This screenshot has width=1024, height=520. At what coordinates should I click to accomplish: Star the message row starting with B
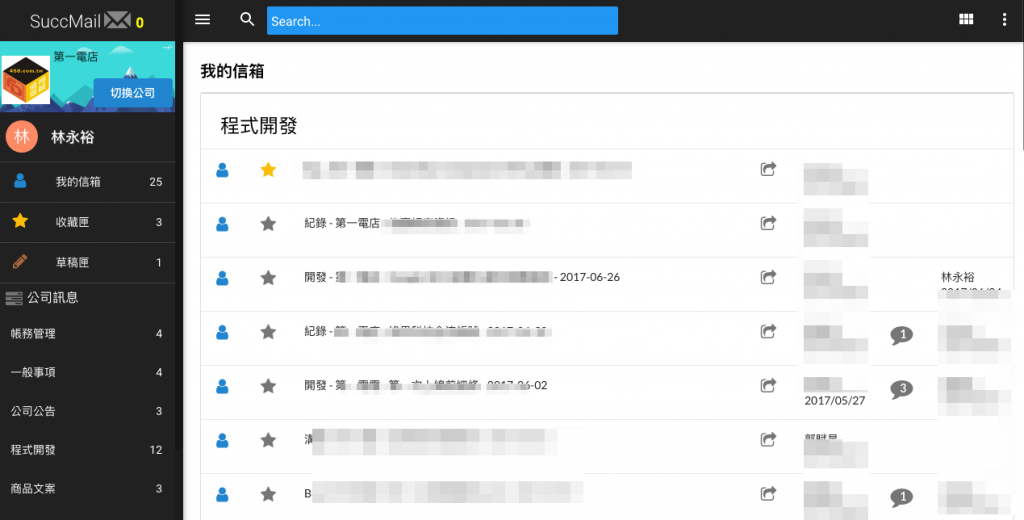(x=268, y=495)
